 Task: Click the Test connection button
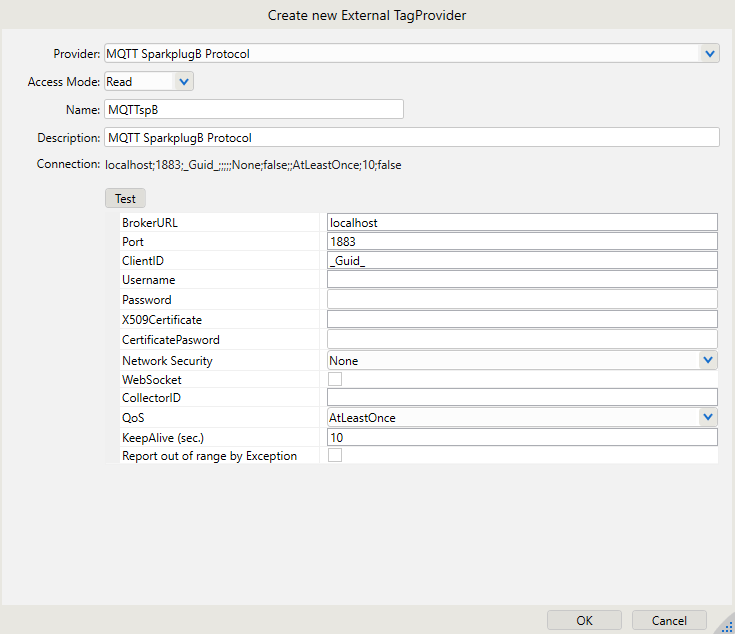125,199
